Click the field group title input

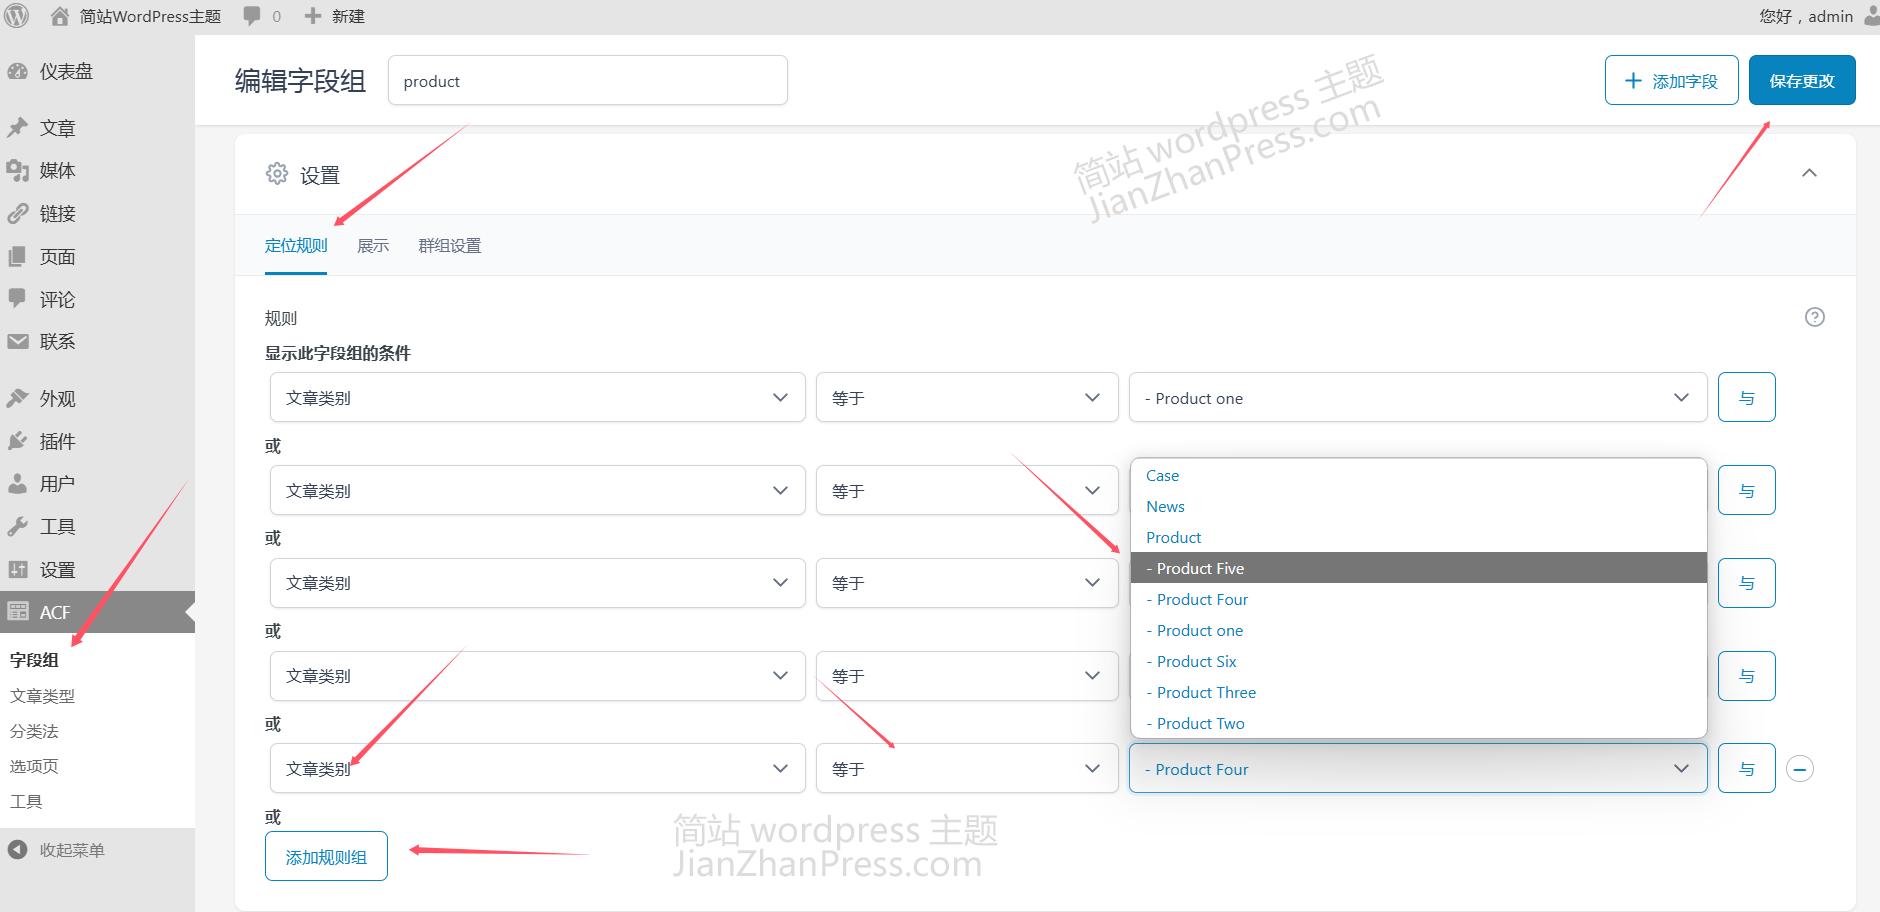587,81
